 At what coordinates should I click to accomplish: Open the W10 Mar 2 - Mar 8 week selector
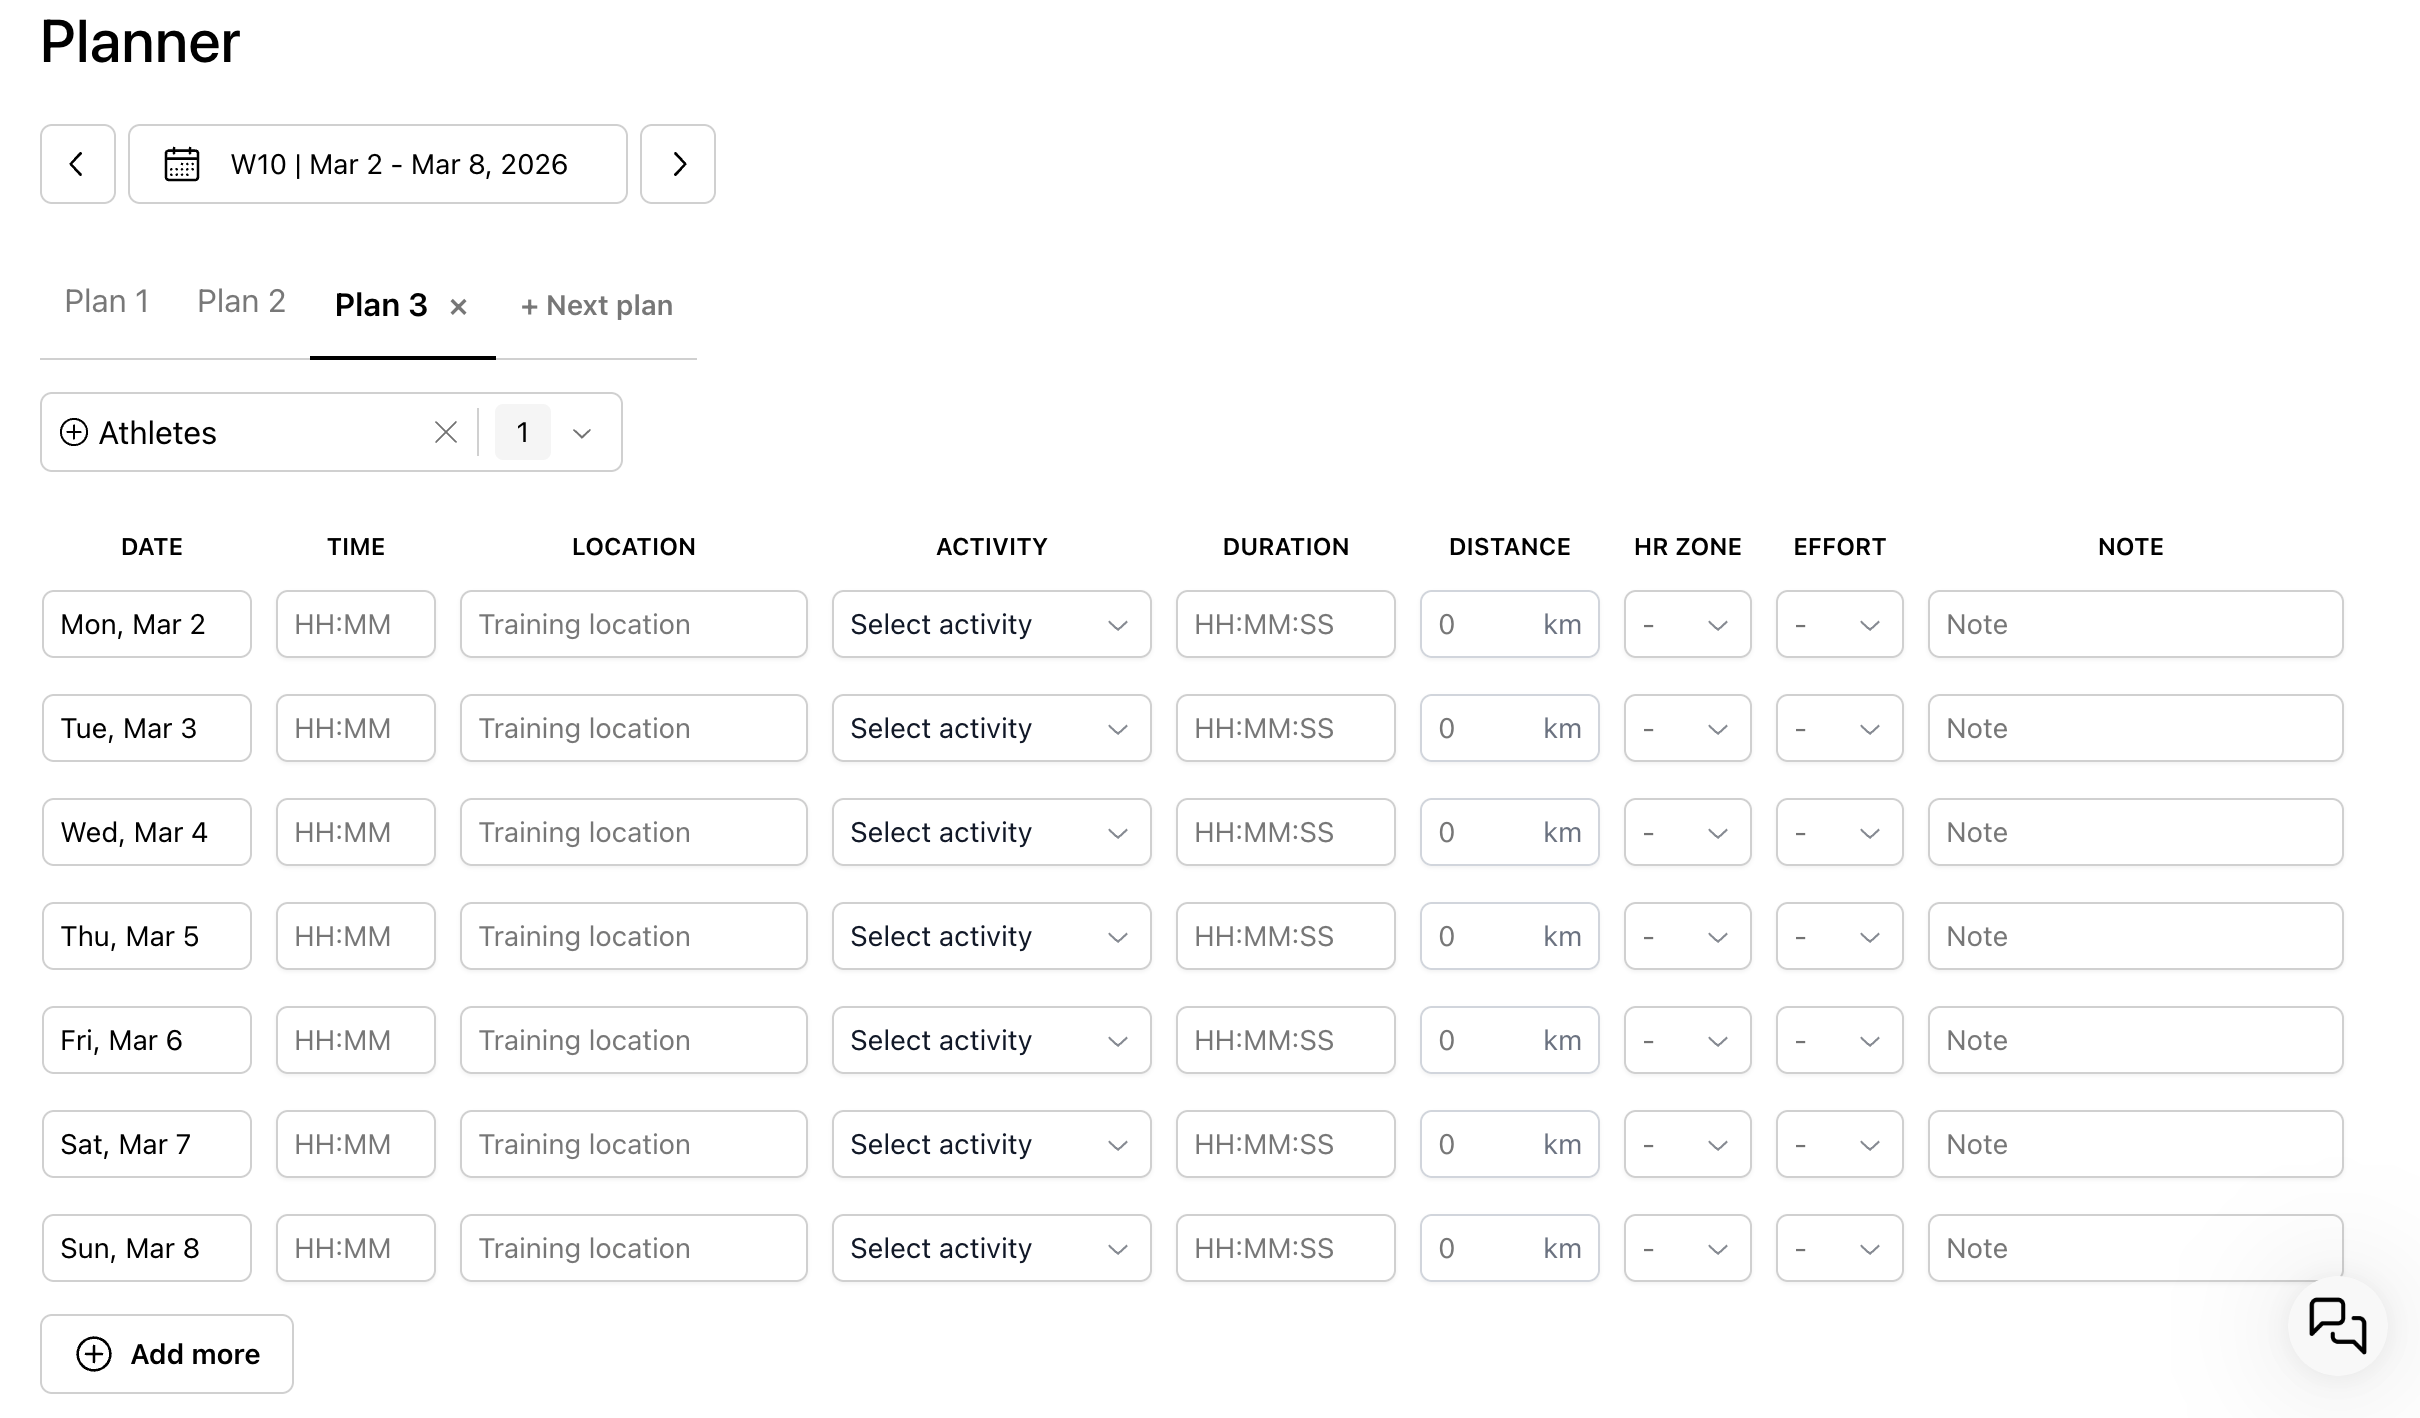click(378, 164)
